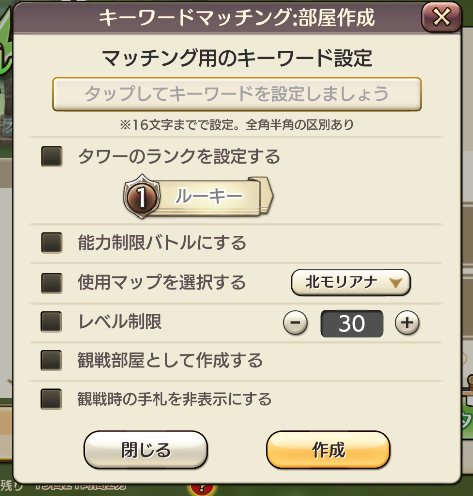The height and width of the screenshot is (496, 473).
Task: Enable the タワーのランクを設定する checkbox
Action: [52, 156]
